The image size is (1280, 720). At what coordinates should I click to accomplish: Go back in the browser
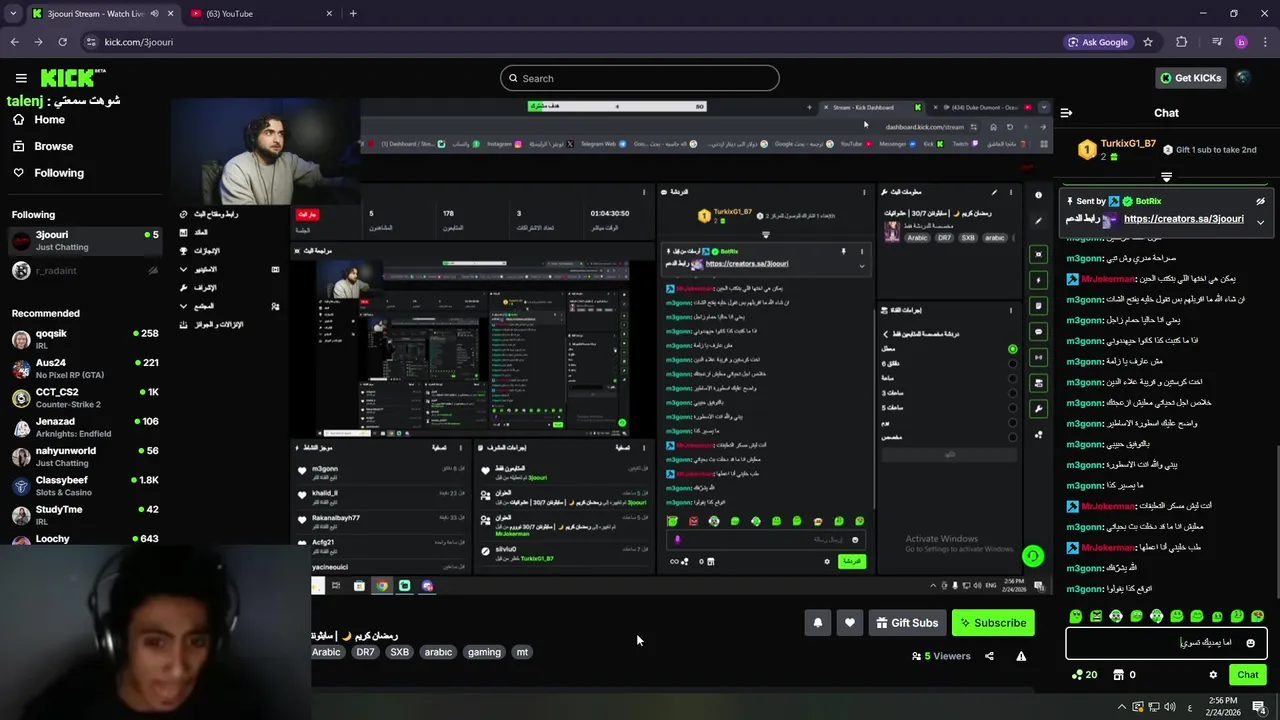14,42
